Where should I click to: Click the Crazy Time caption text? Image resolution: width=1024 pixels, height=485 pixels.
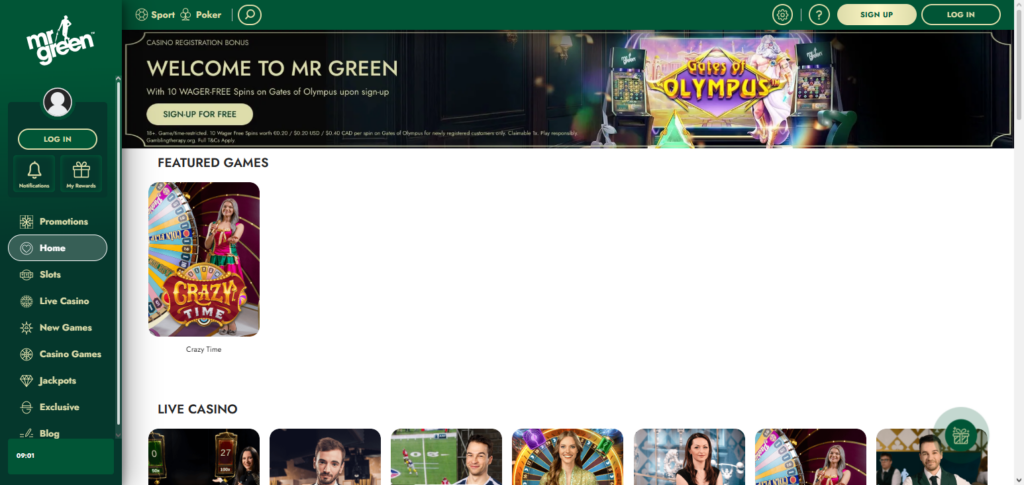pos(204,349)
